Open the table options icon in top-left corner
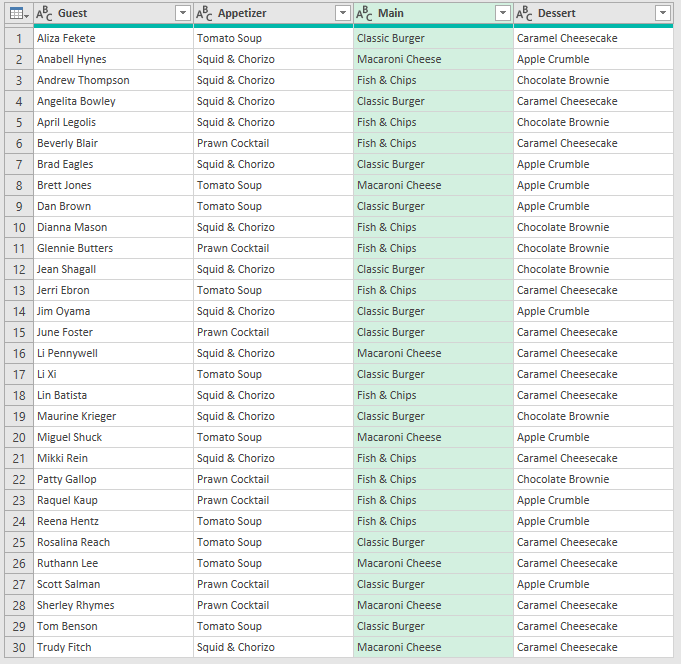Viewport: 681px width, 664px height. point(18,13)
